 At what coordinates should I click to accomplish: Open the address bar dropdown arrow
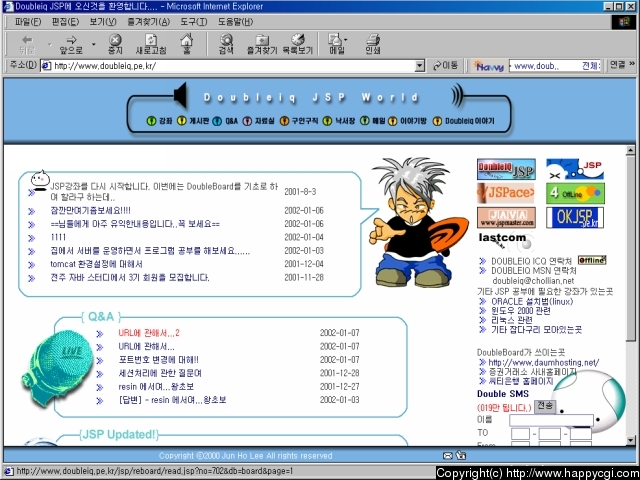click(420, 66)
